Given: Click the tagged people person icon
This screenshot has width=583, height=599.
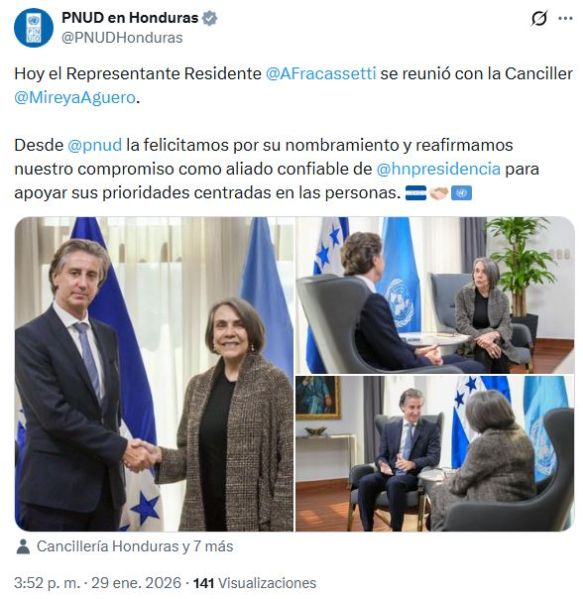Looking at the screenshot, I should (x=23, y=547).
